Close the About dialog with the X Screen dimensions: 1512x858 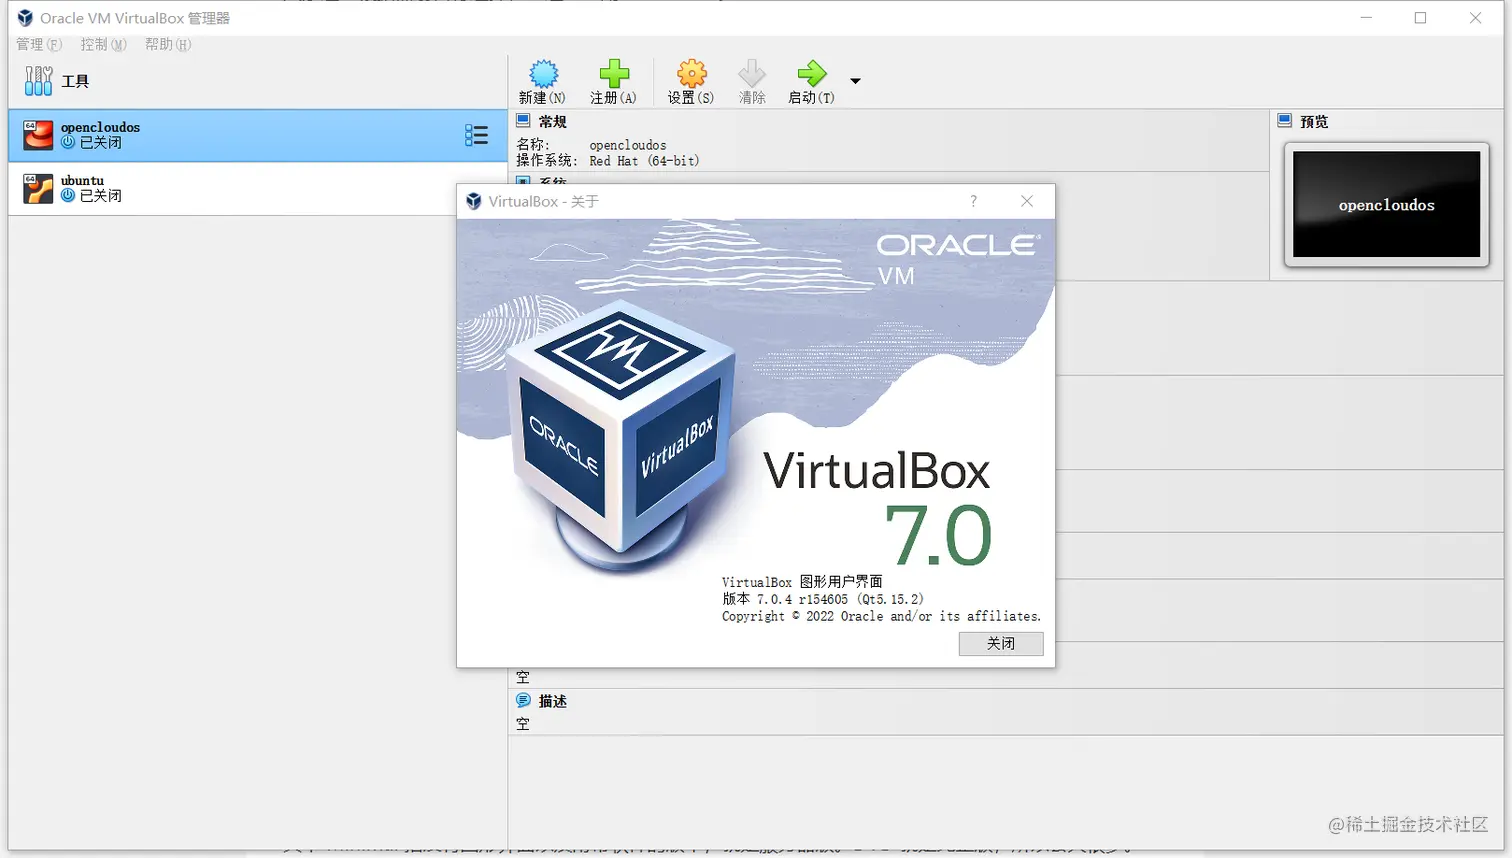1027,201
